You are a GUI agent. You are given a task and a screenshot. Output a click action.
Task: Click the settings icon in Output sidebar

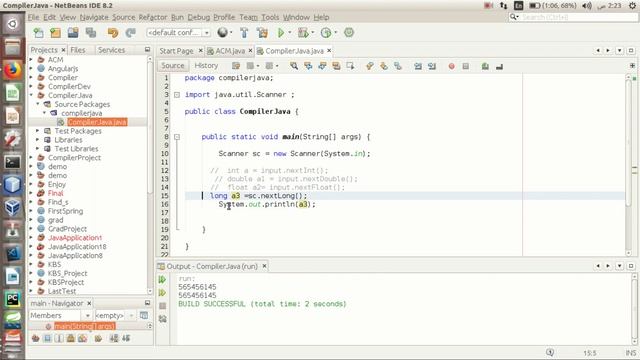[162, 319]
